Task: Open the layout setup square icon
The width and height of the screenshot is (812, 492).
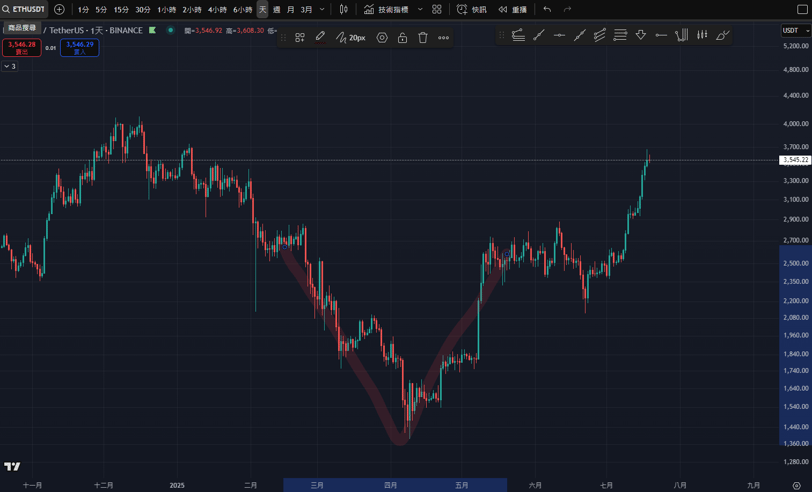Action: [802, 9]
